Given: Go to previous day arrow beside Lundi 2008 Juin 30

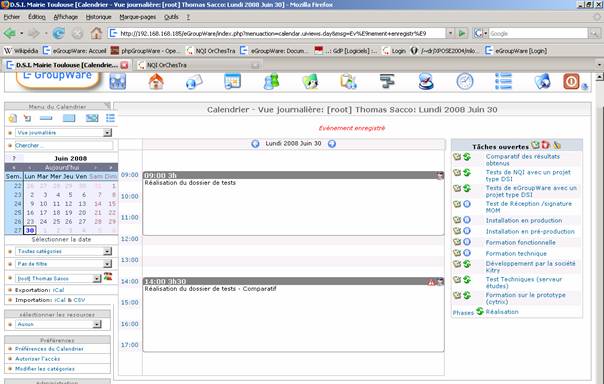Looking at the screenshot, I should [255, 144].
